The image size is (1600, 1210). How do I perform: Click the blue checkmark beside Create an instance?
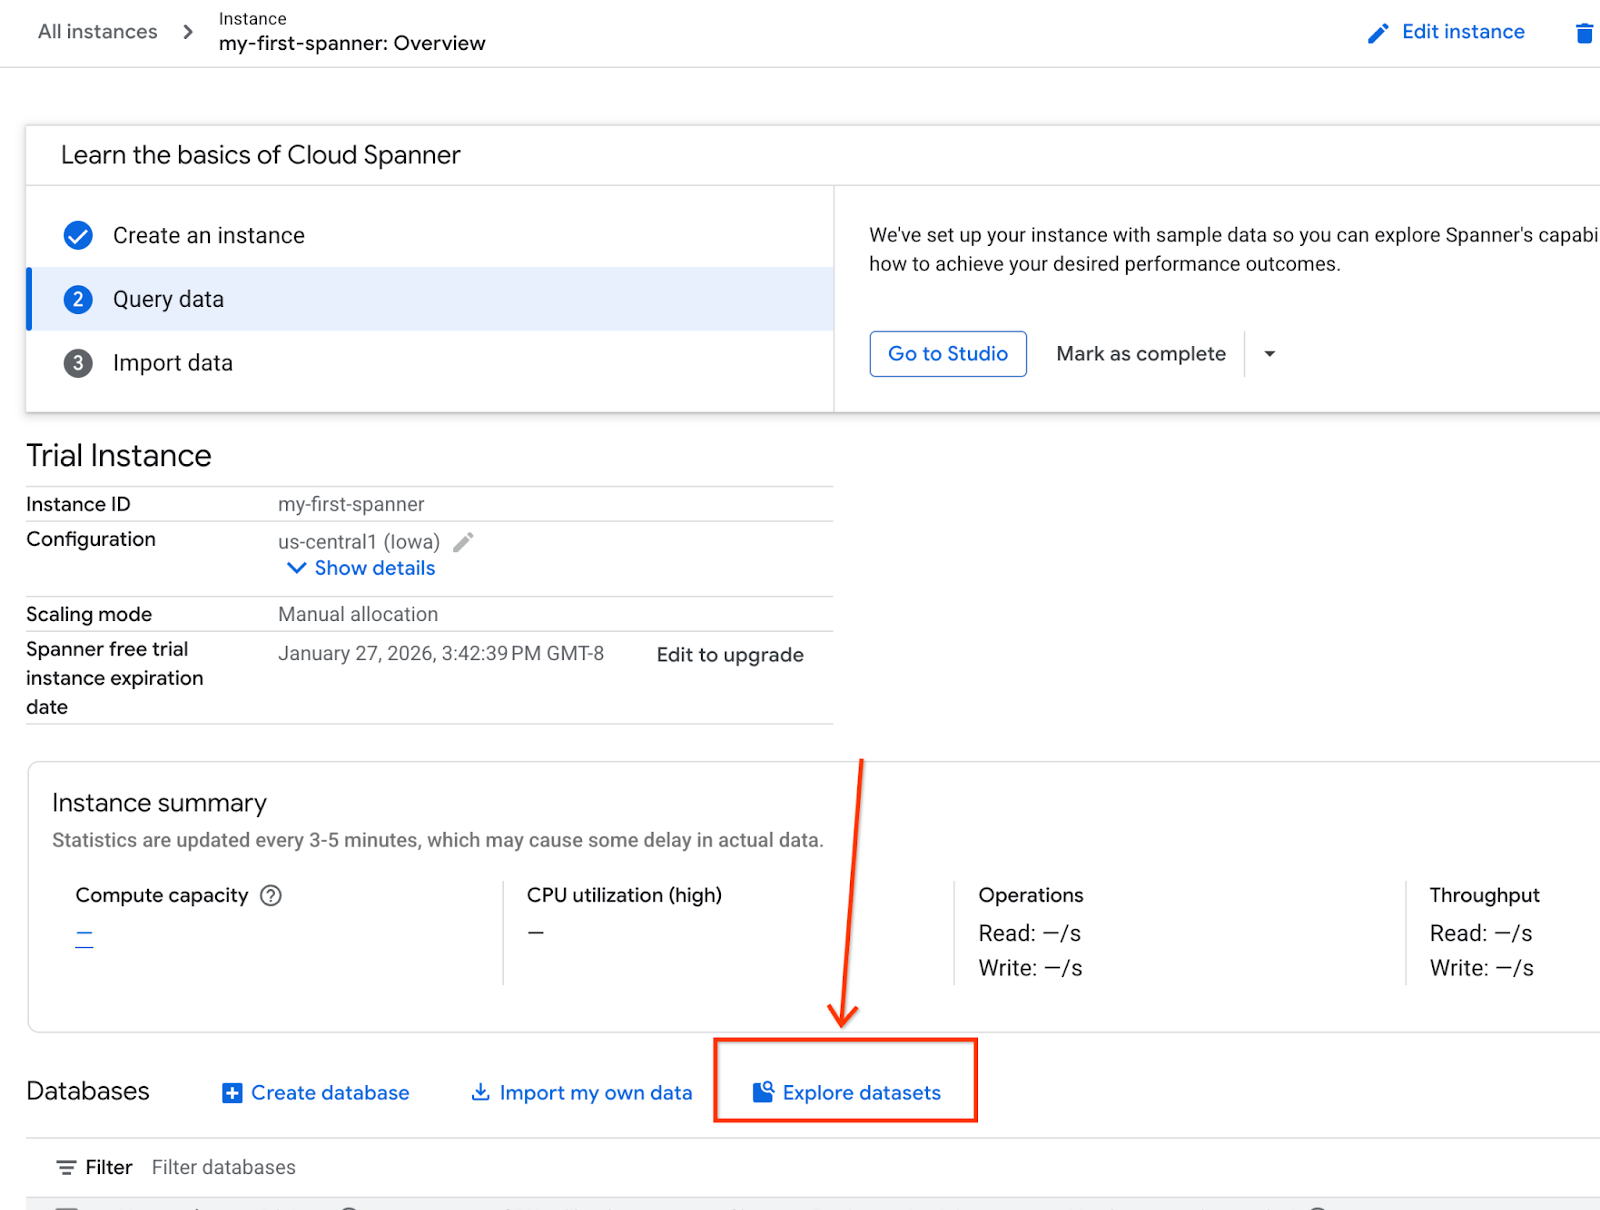78,236
